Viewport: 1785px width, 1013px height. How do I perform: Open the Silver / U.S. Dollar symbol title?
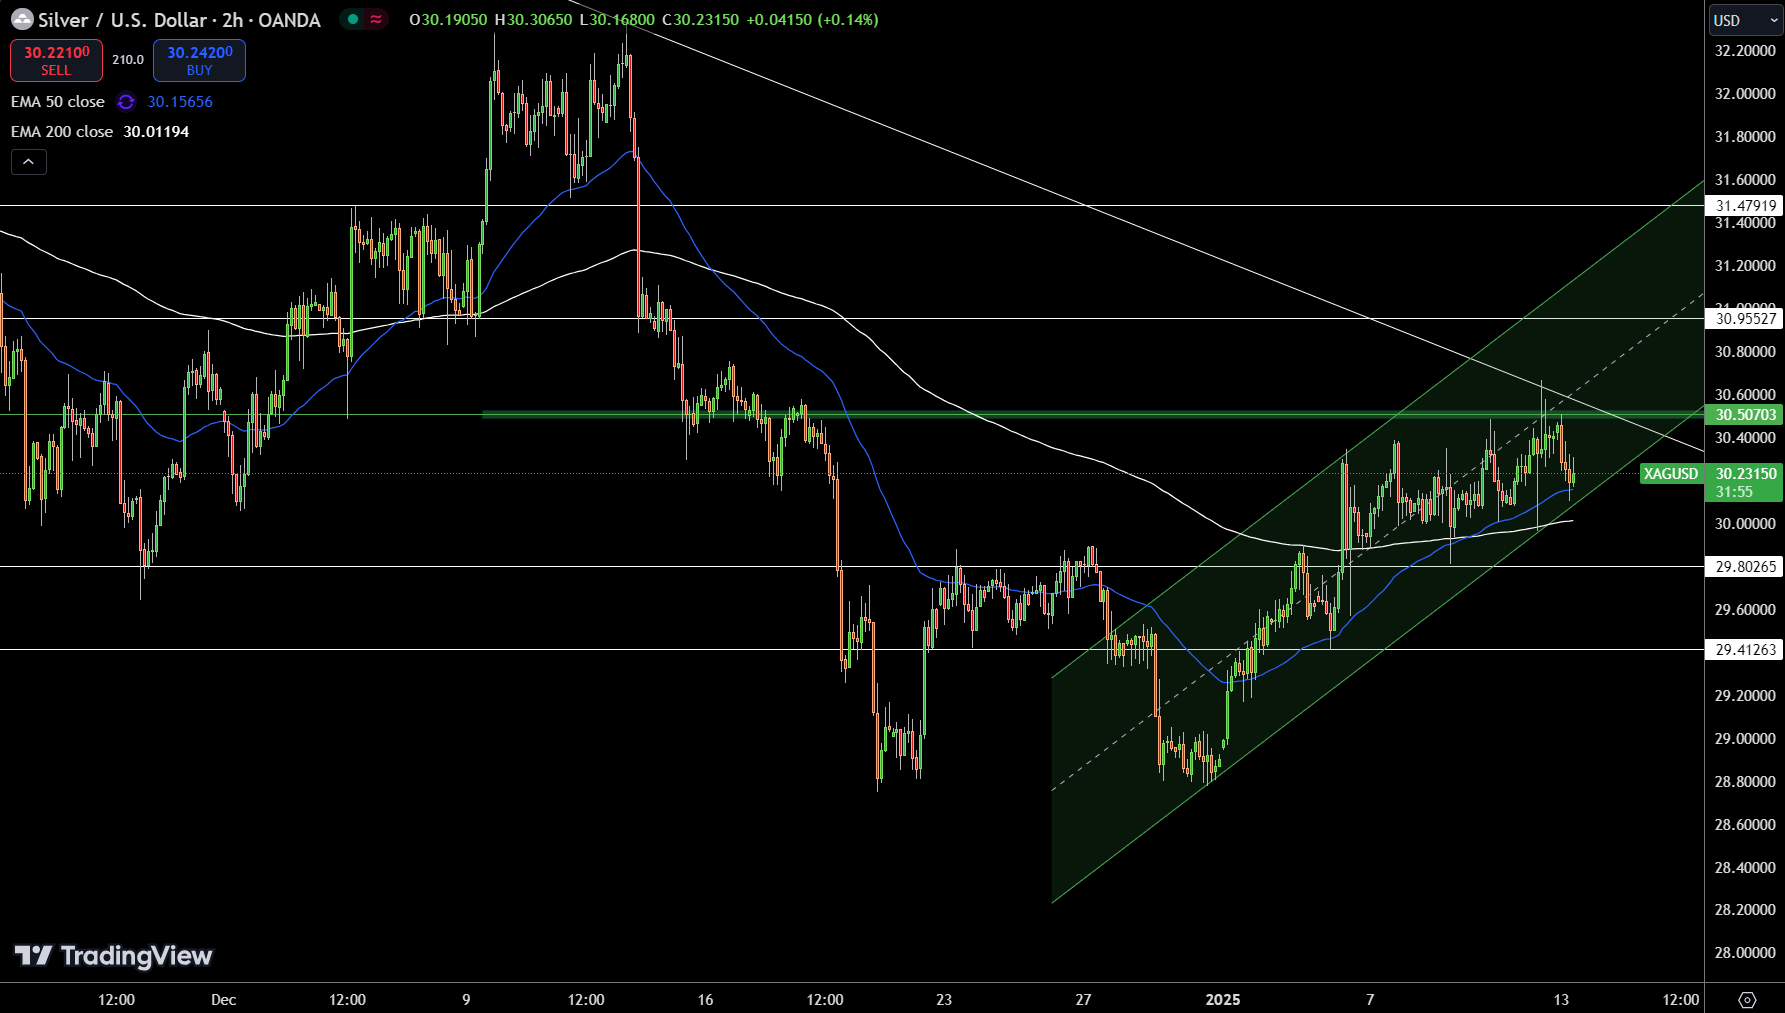pyautogui.click(x=179, y=20)
